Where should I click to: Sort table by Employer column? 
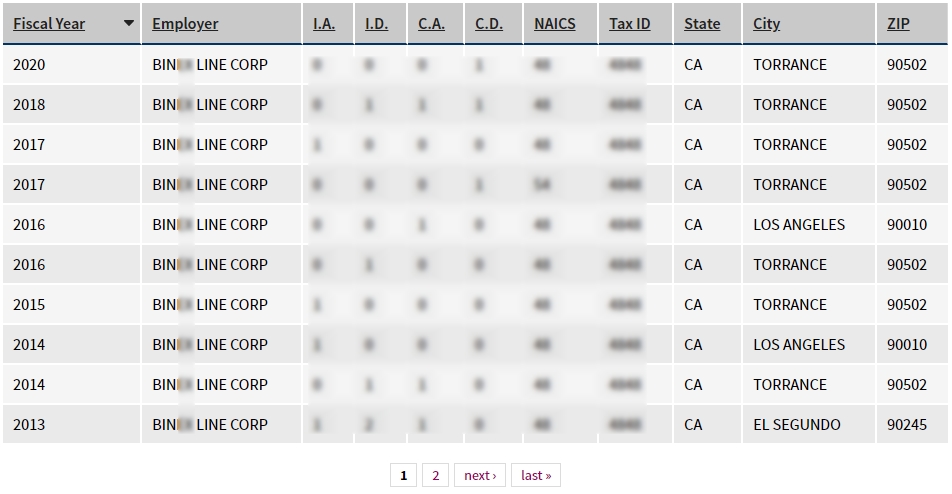[185, 24]
